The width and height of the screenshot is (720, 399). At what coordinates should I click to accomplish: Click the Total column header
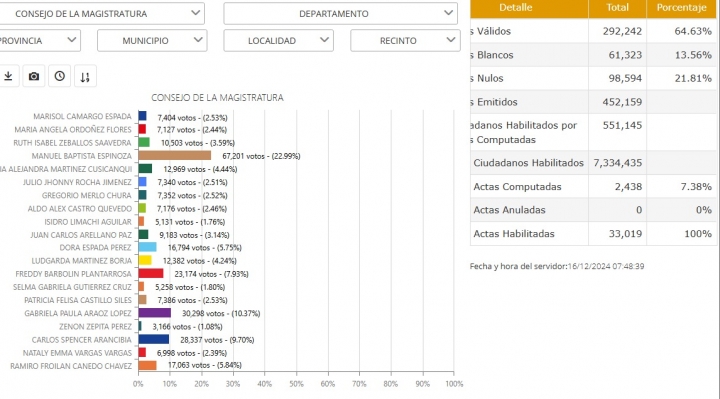[x=617, y=8]
